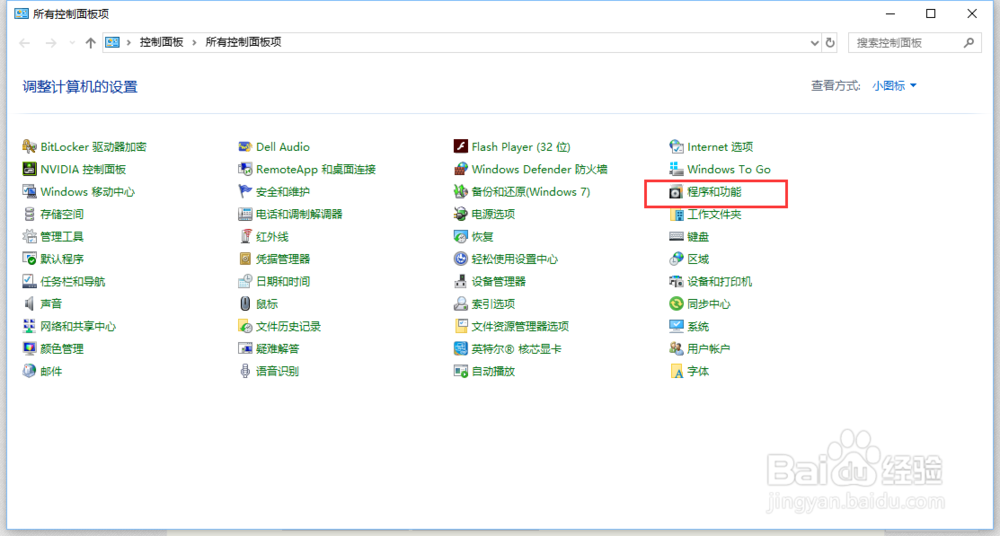Open RemoteApp 和桌面连接 icon
This screenshot has height=536, width=1000.
point(245,169)
